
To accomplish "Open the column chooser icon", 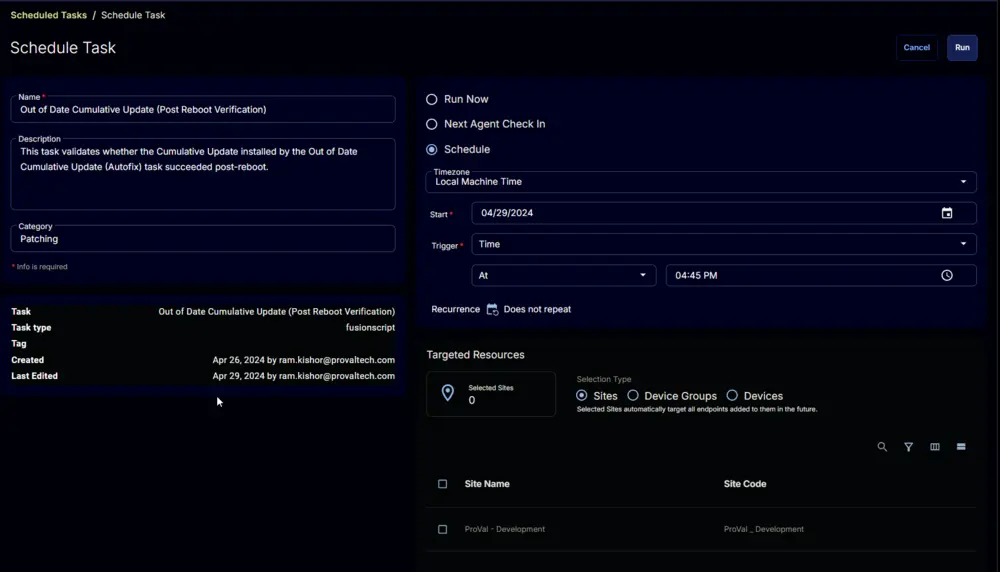I will (934, 447).
